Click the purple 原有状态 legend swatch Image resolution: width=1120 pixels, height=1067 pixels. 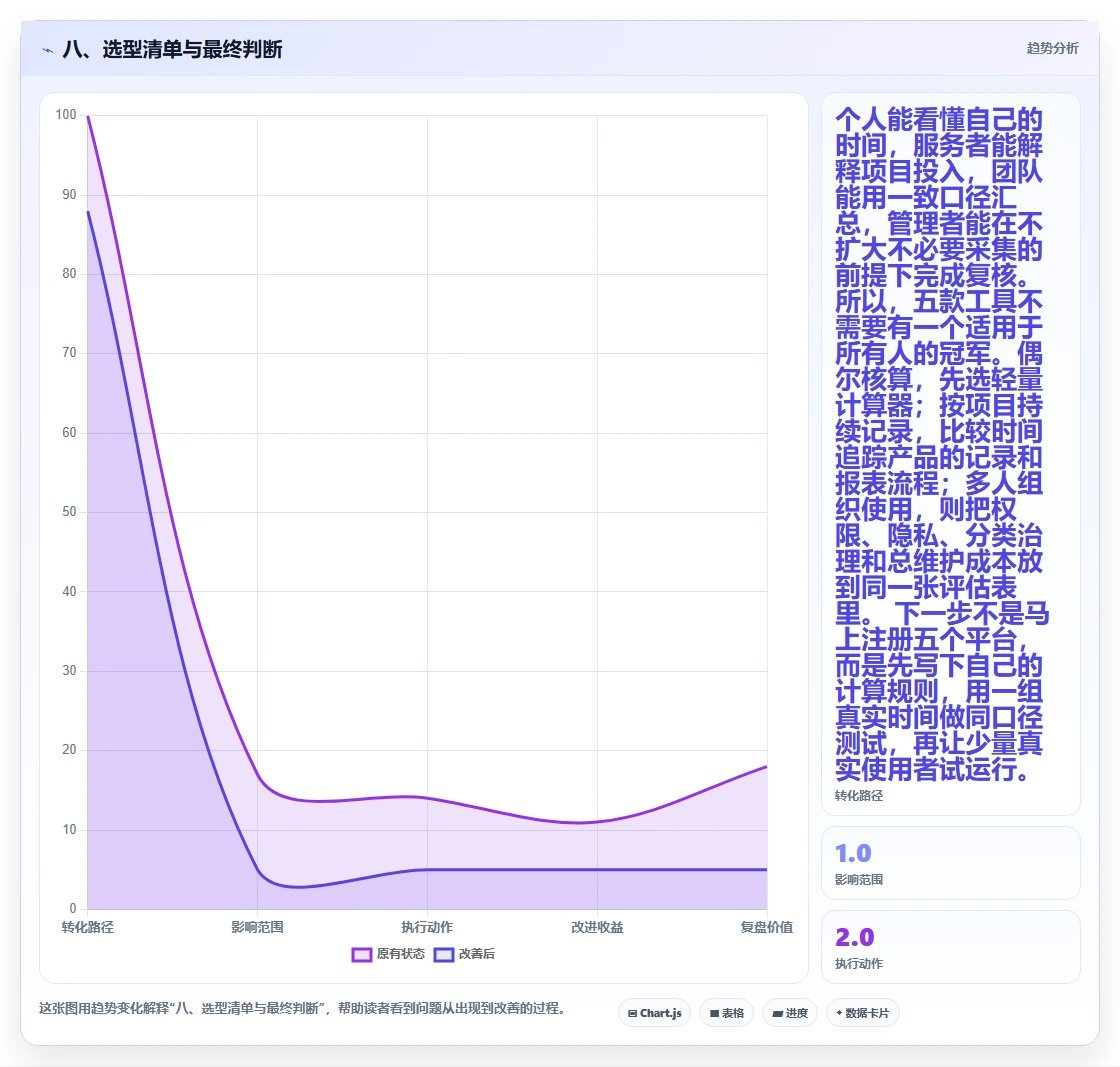(361, 955)
